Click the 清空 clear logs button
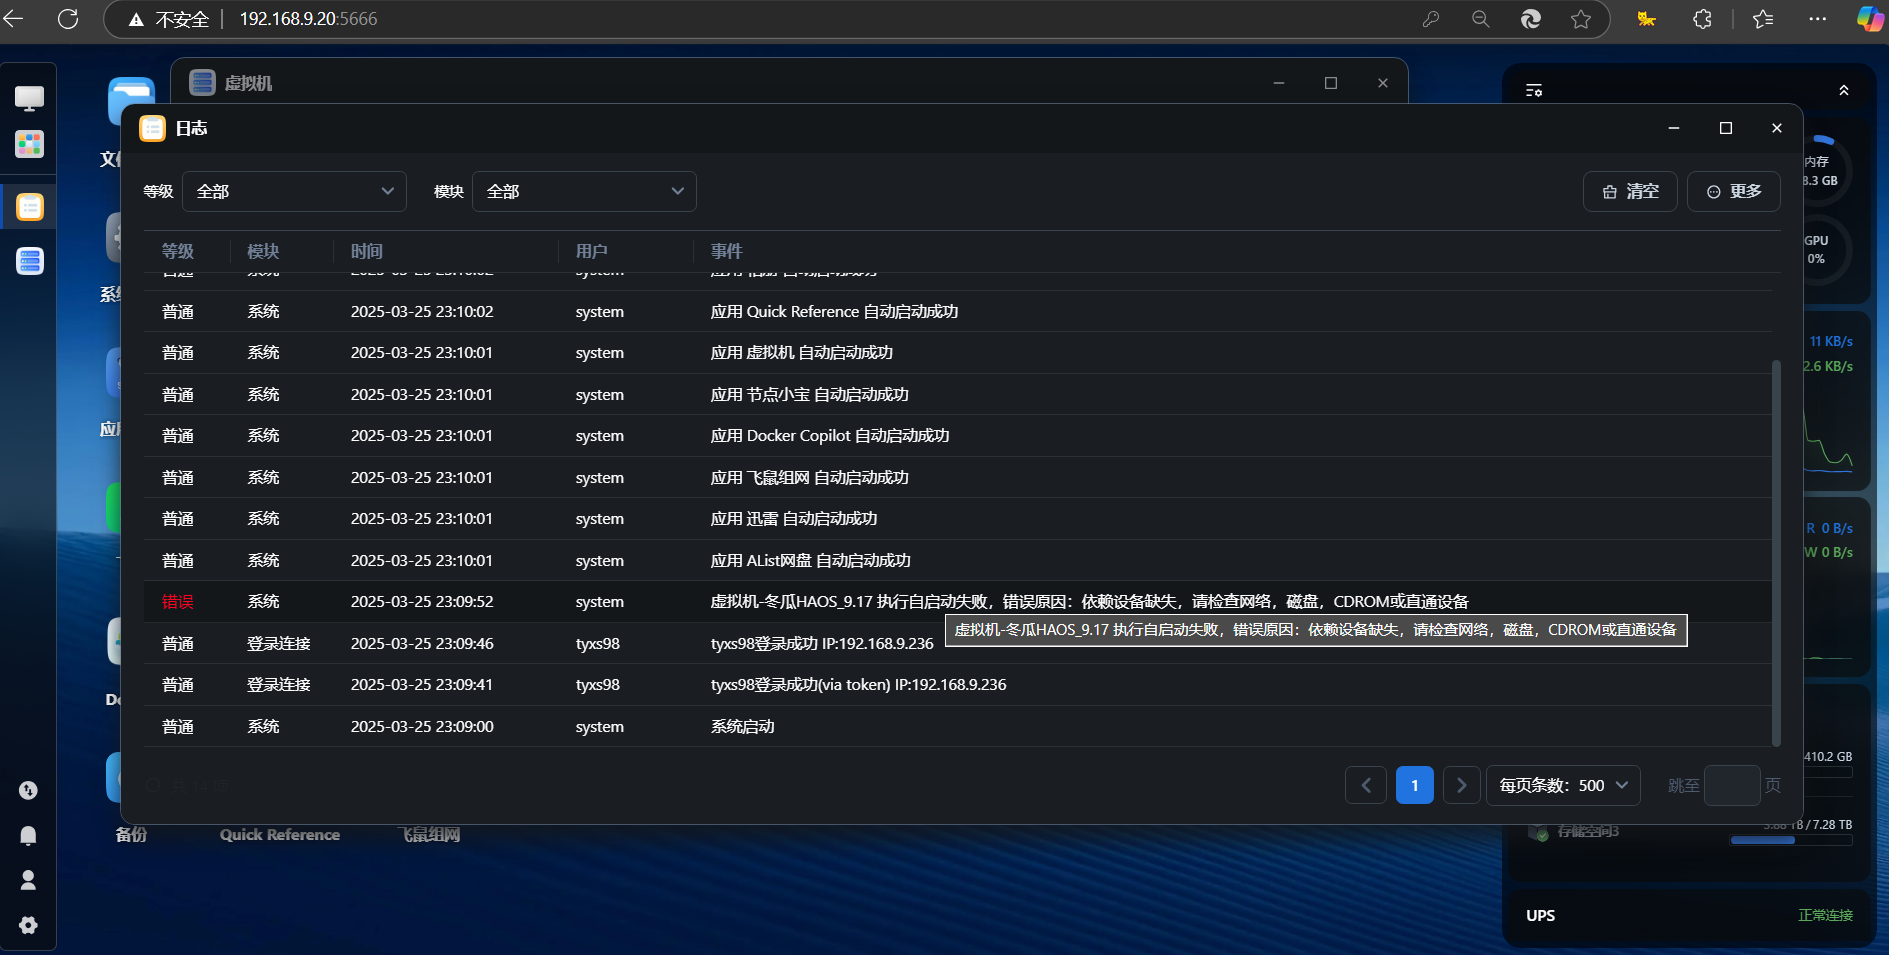1889x955 pixels. coord(1630,191)
